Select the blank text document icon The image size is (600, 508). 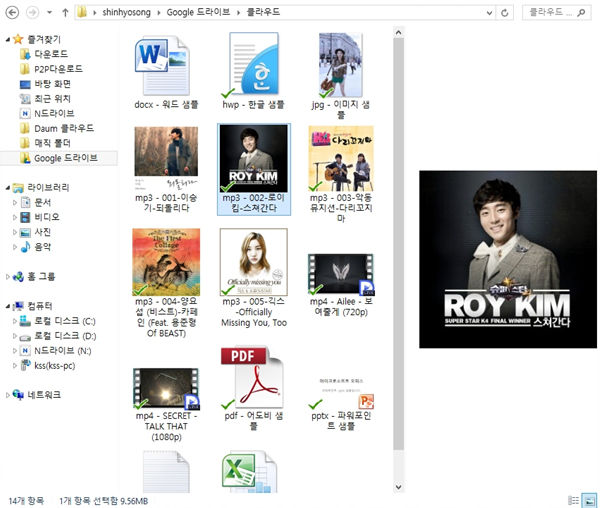tap(166, 472)
